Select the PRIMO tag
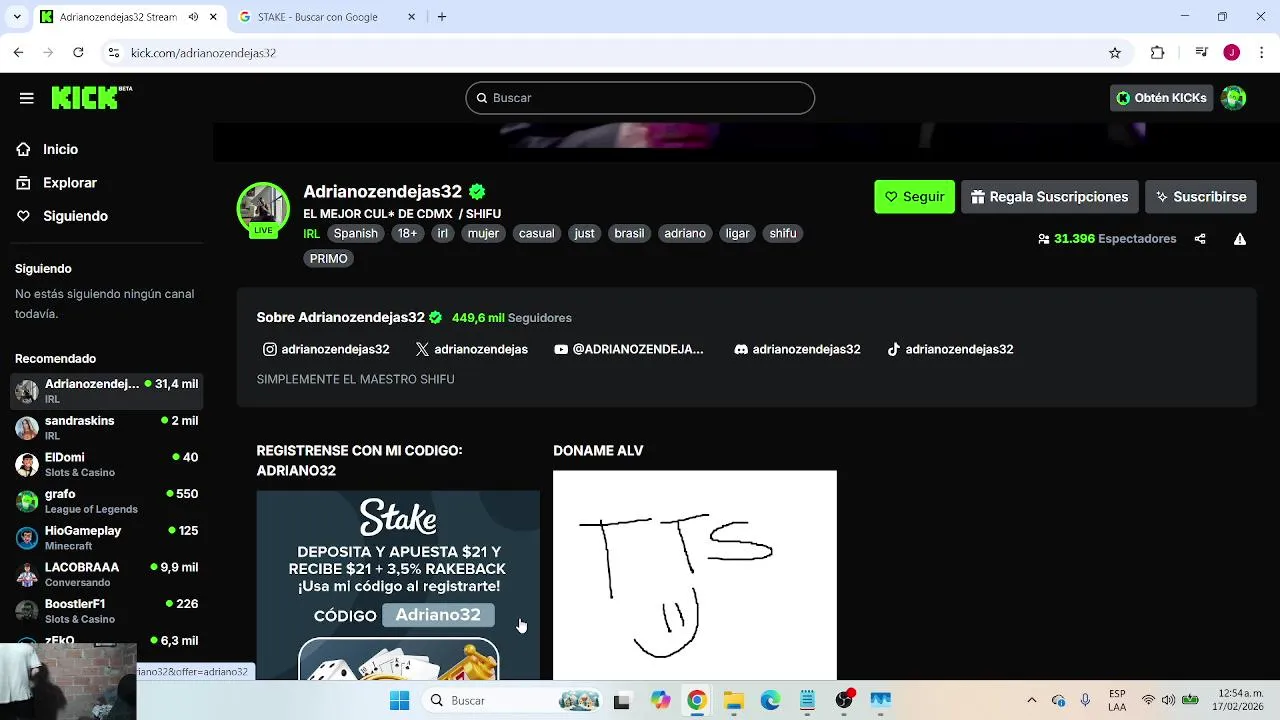The height and width of the screenshot is (720, 1280). [x=328, y=258]
